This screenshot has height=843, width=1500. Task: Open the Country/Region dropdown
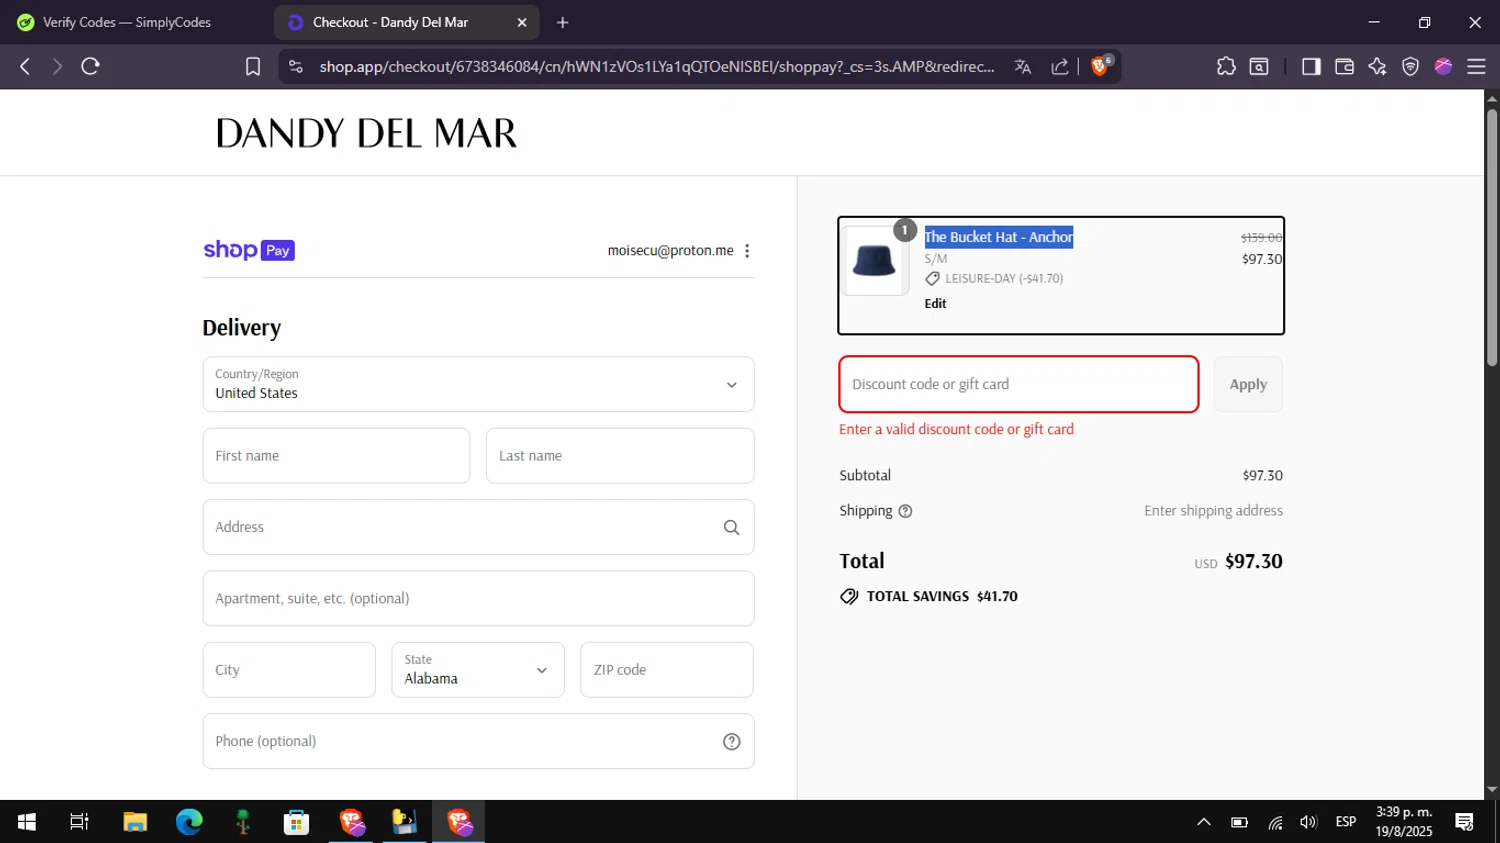pos(478,384)
